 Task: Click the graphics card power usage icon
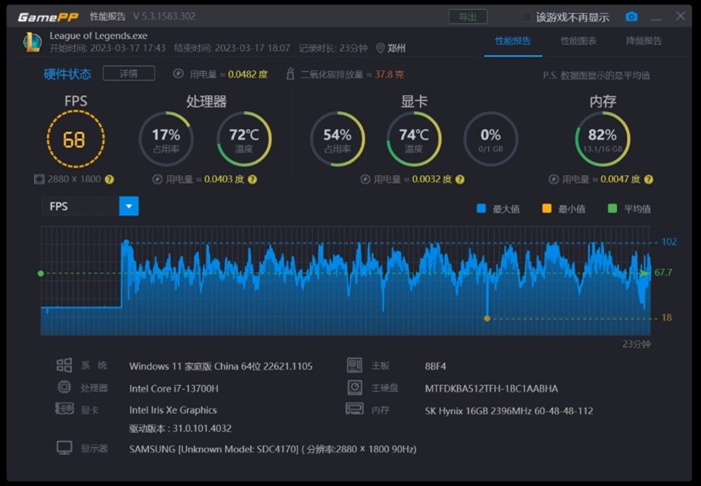tap(365, 179)
